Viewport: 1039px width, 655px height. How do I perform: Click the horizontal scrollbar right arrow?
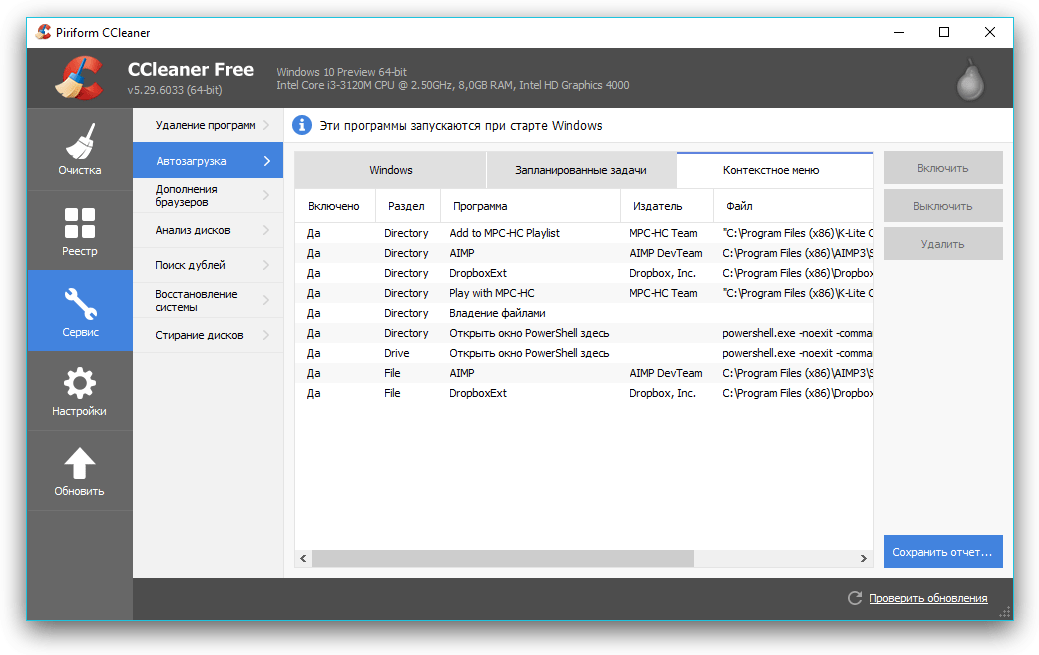(864, 558)
